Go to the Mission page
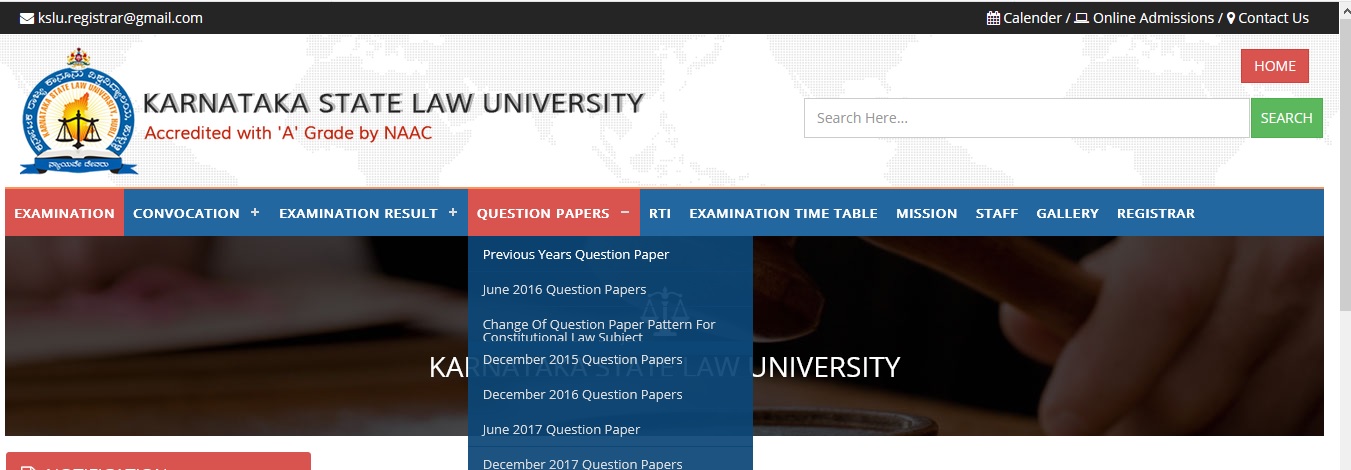The width and height of the screenshot is (1351, 470). point(926,213)
